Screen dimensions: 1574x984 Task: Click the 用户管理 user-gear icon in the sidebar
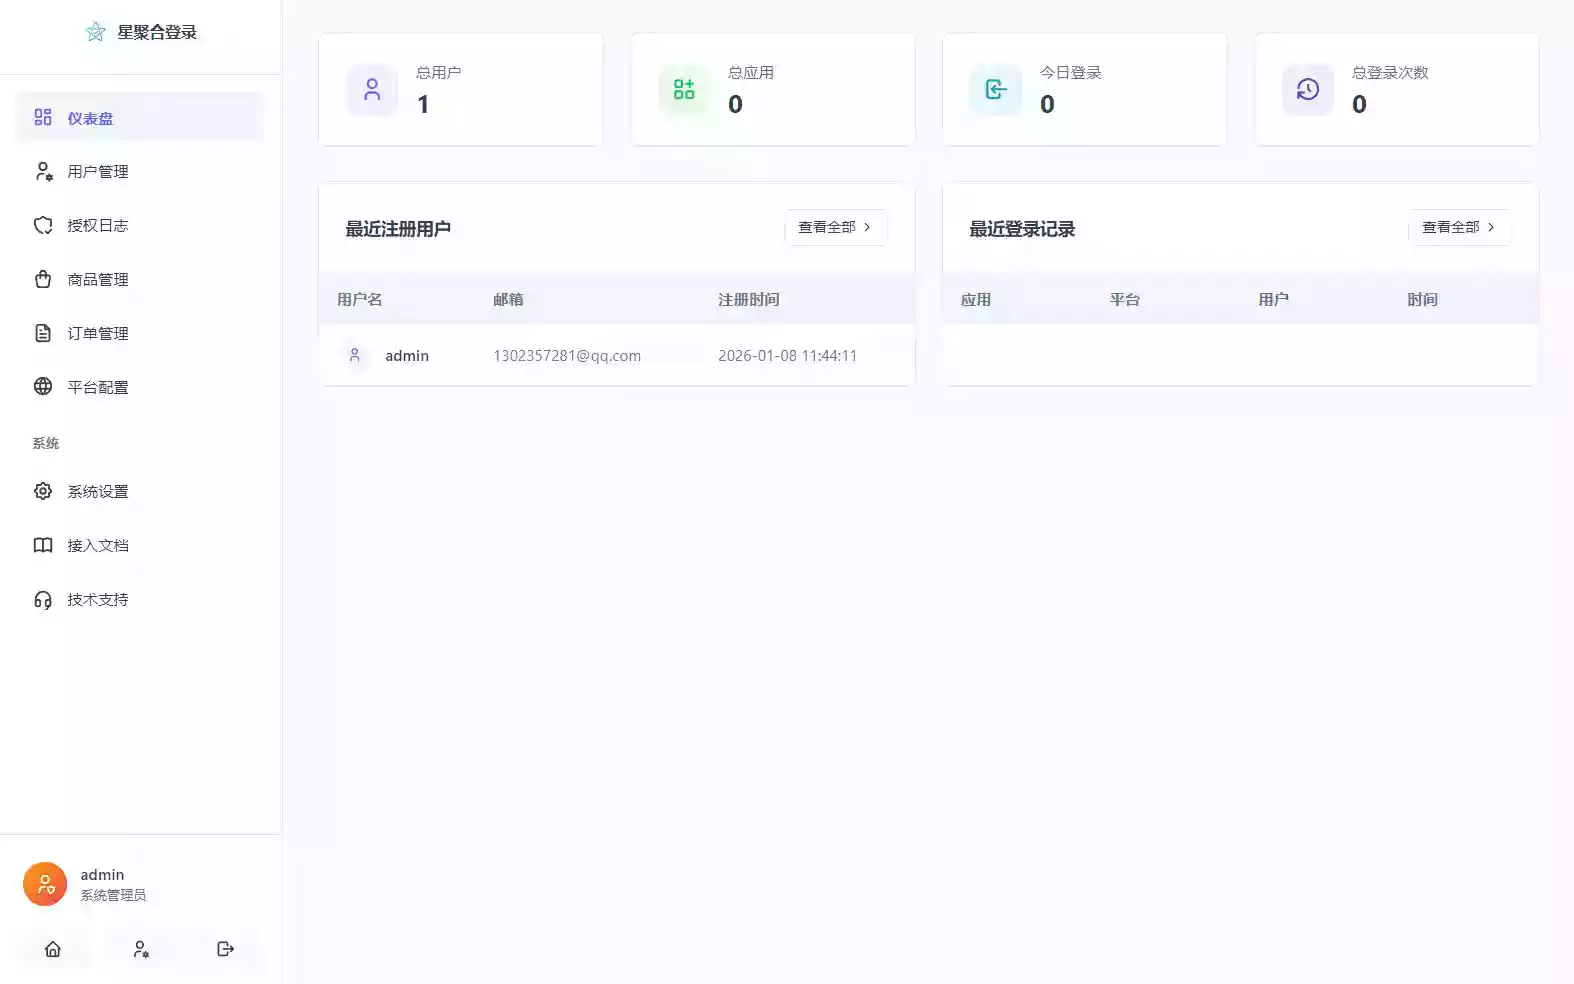tap(43, 171)
